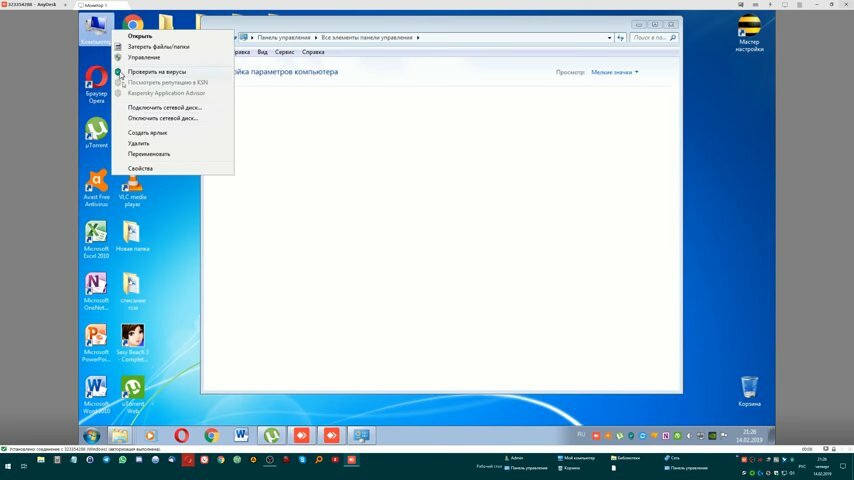The image size is (854, 480).
Task: Open the Корзина recycle bin
Action: (749, 391)
